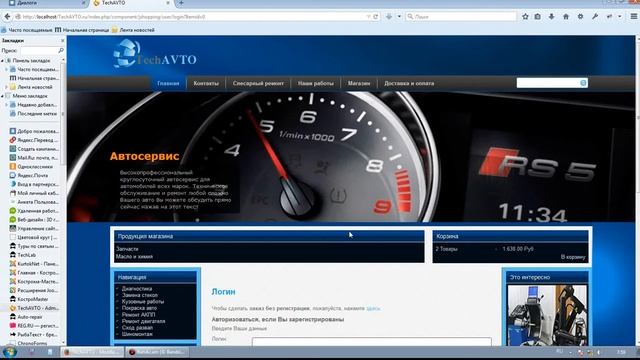
Task: Open the Контакты menu item
Action: 206,83
